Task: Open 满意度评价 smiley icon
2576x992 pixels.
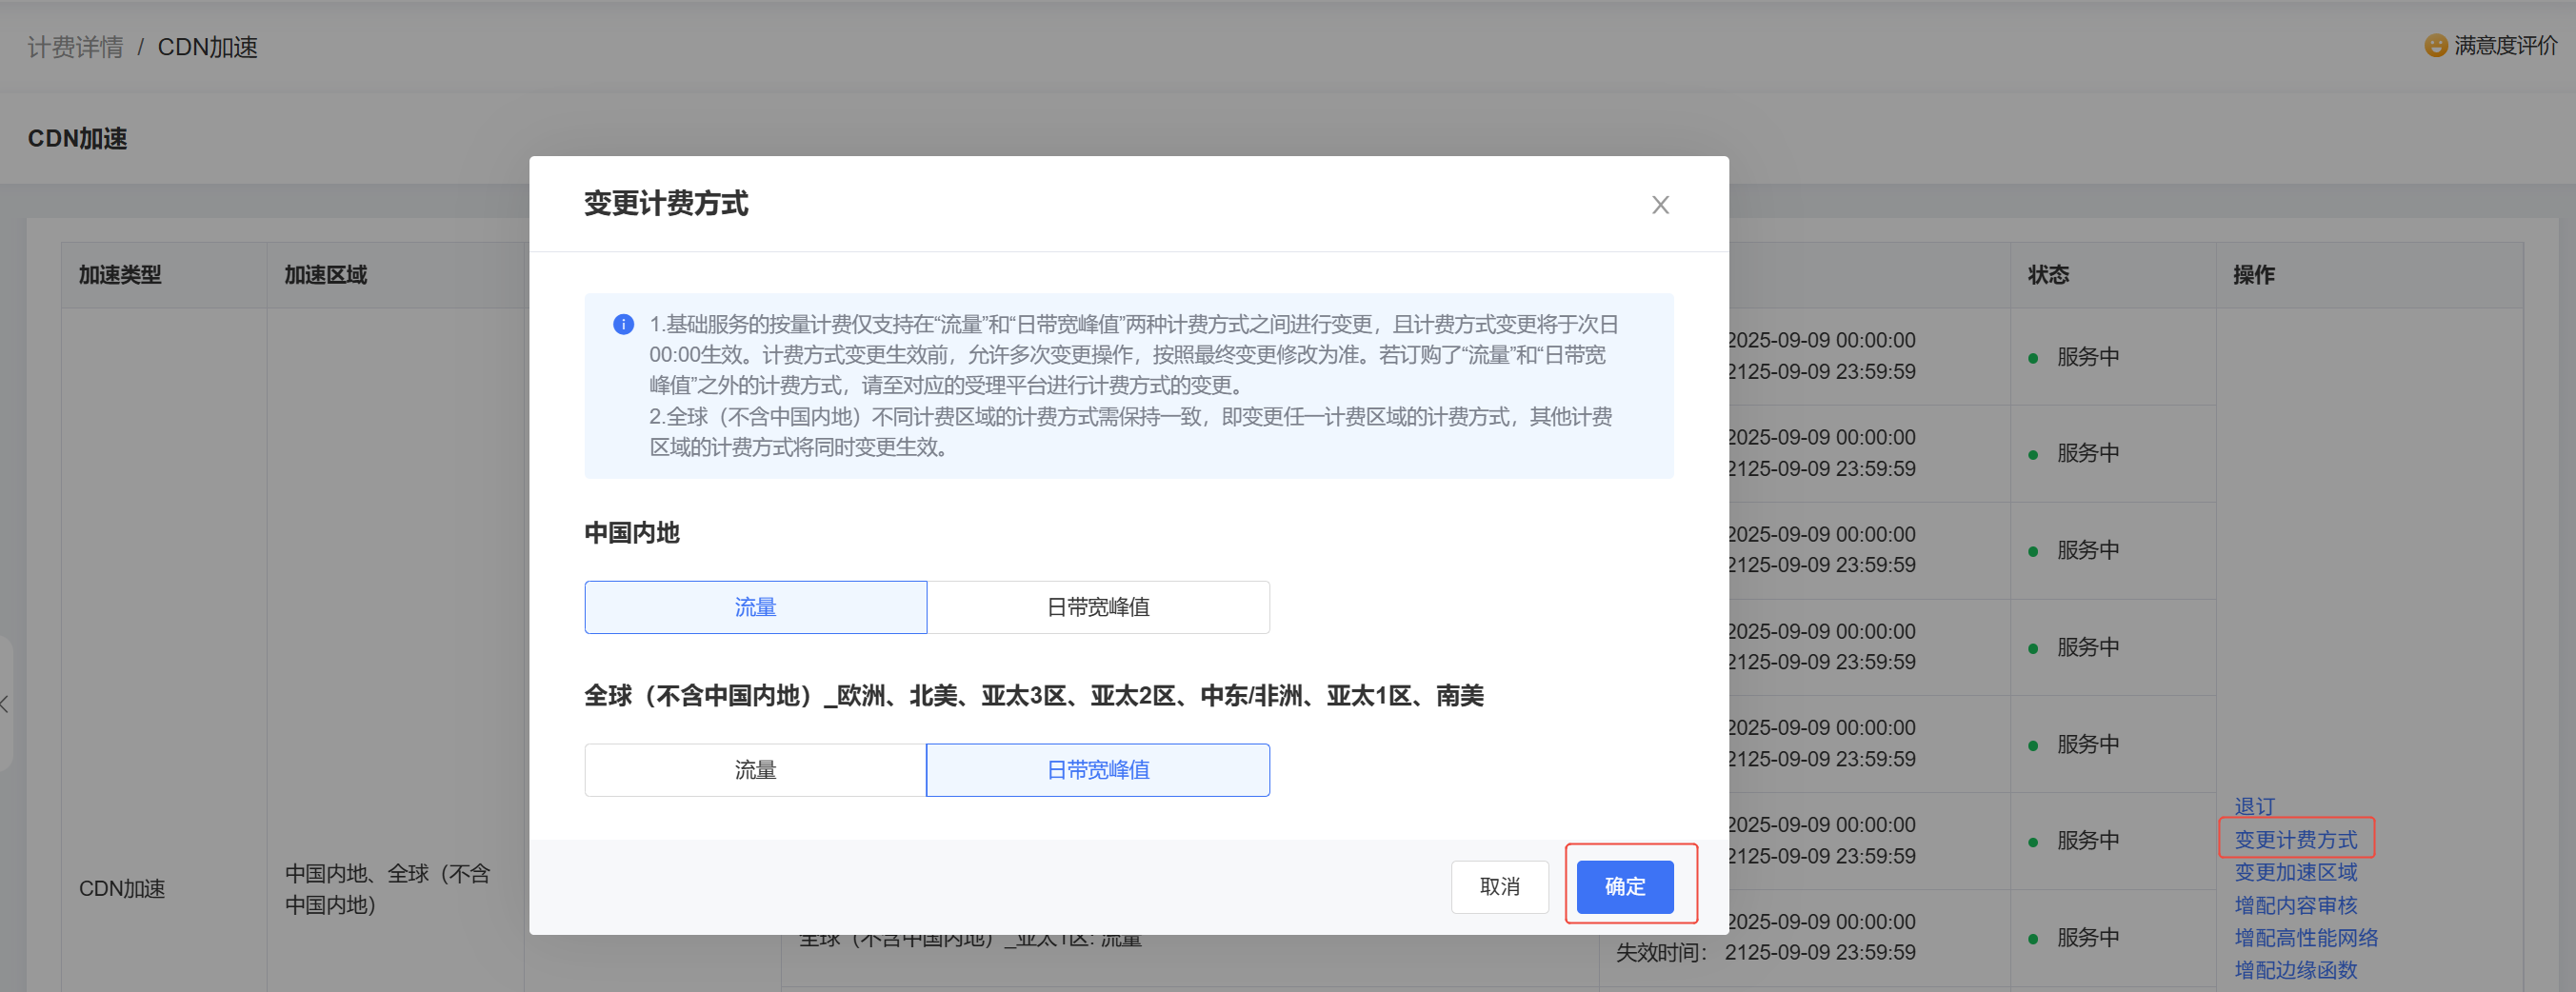Action: tap(2436, 46)
